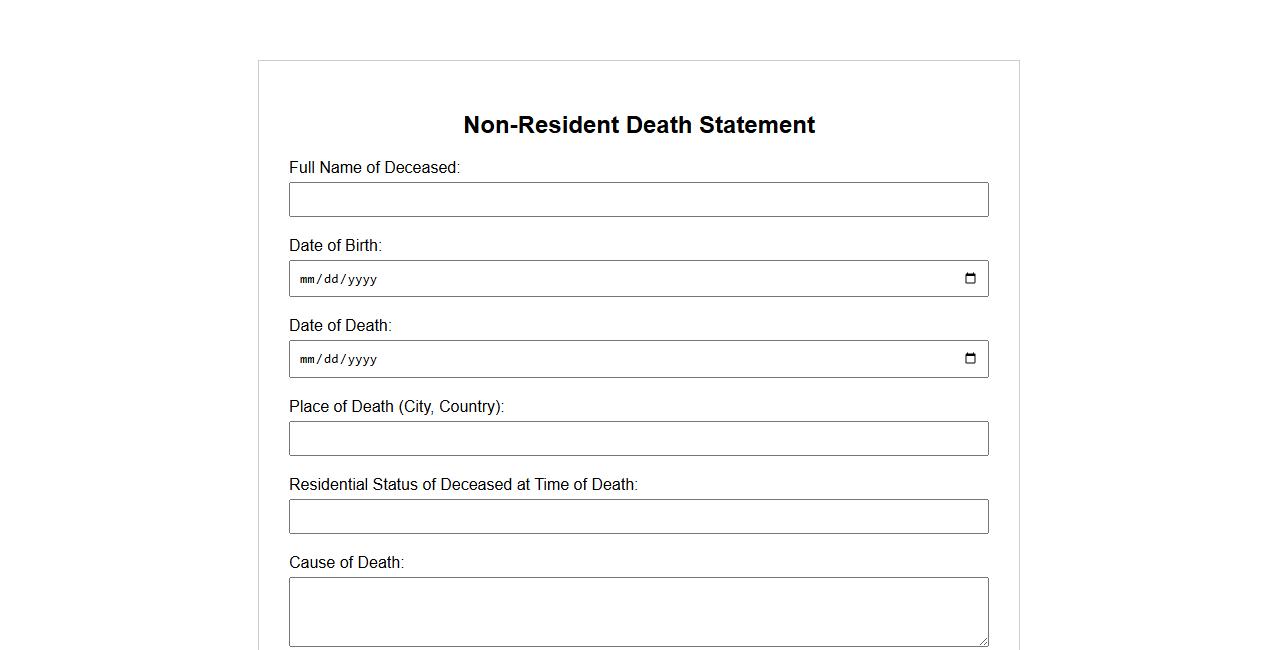Focus the Full Name of Deceased field
Image resolution: width=1278 pixels, height=650 pixels.
pyautogui.click(x=638, y=200)
